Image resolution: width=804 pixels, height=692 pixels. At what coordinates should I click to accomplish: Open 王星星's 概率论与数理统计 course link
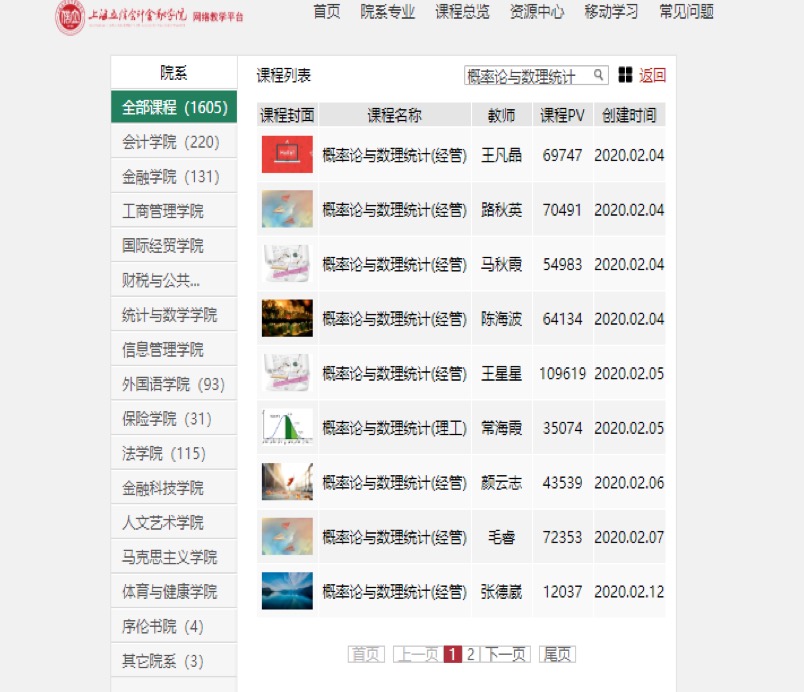coord(394,373)
